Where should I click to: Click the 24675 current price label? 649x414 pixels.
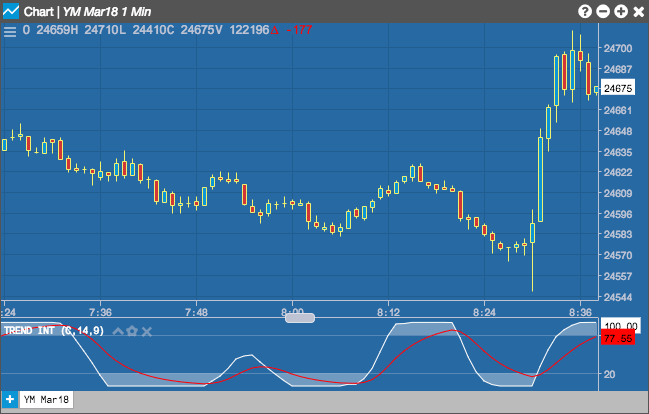pyautogui.click(x=618, y=88)
